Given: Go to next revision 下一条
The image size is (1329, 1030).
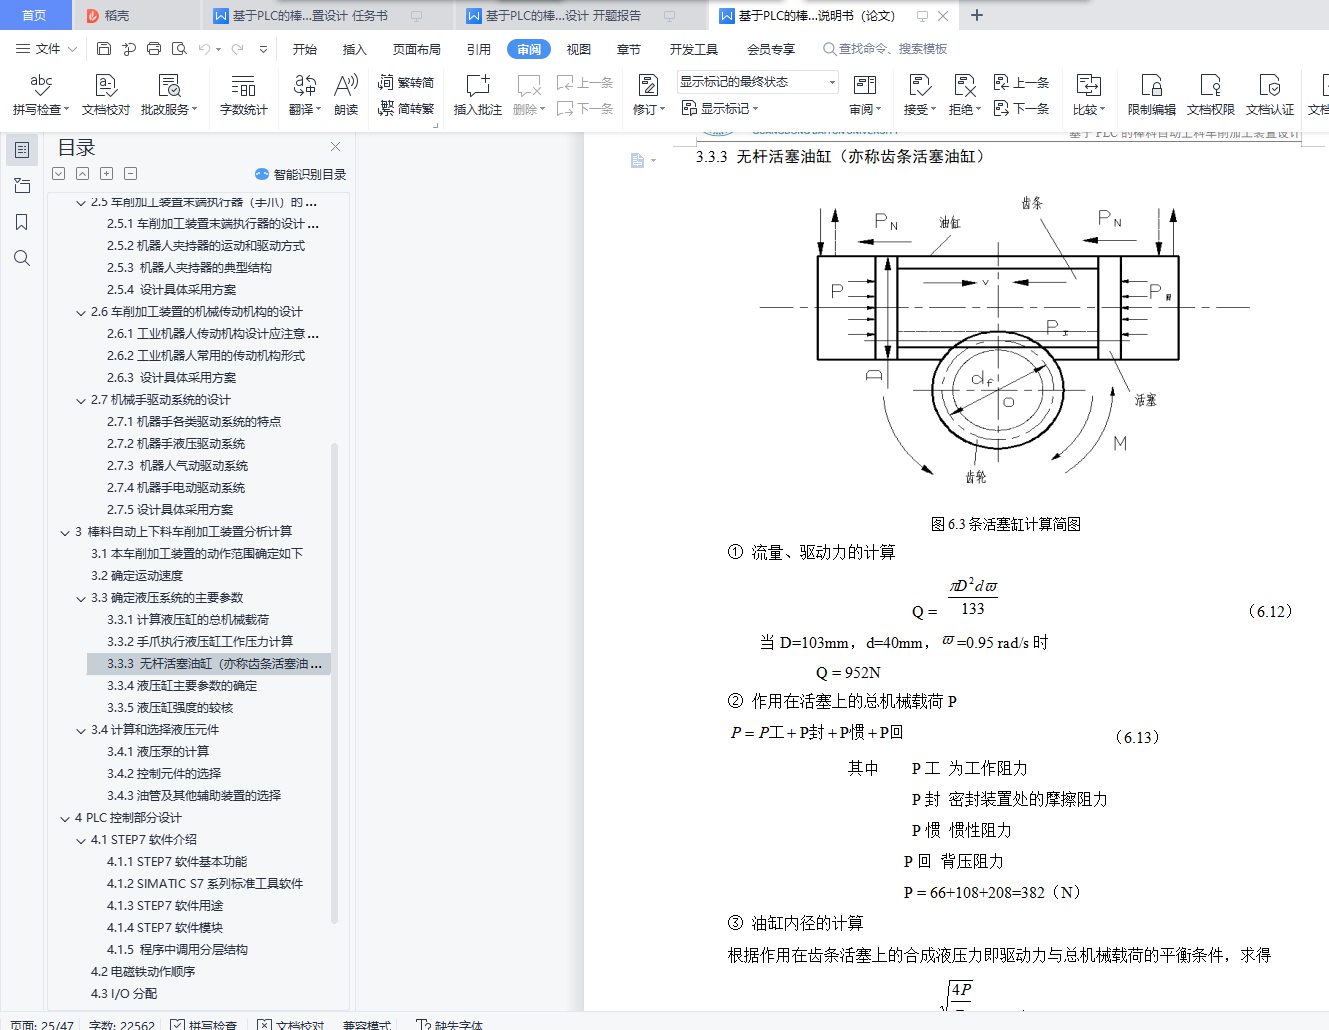Looking at the screenshot, I should pyautogui.click(x=1021, y=108).
